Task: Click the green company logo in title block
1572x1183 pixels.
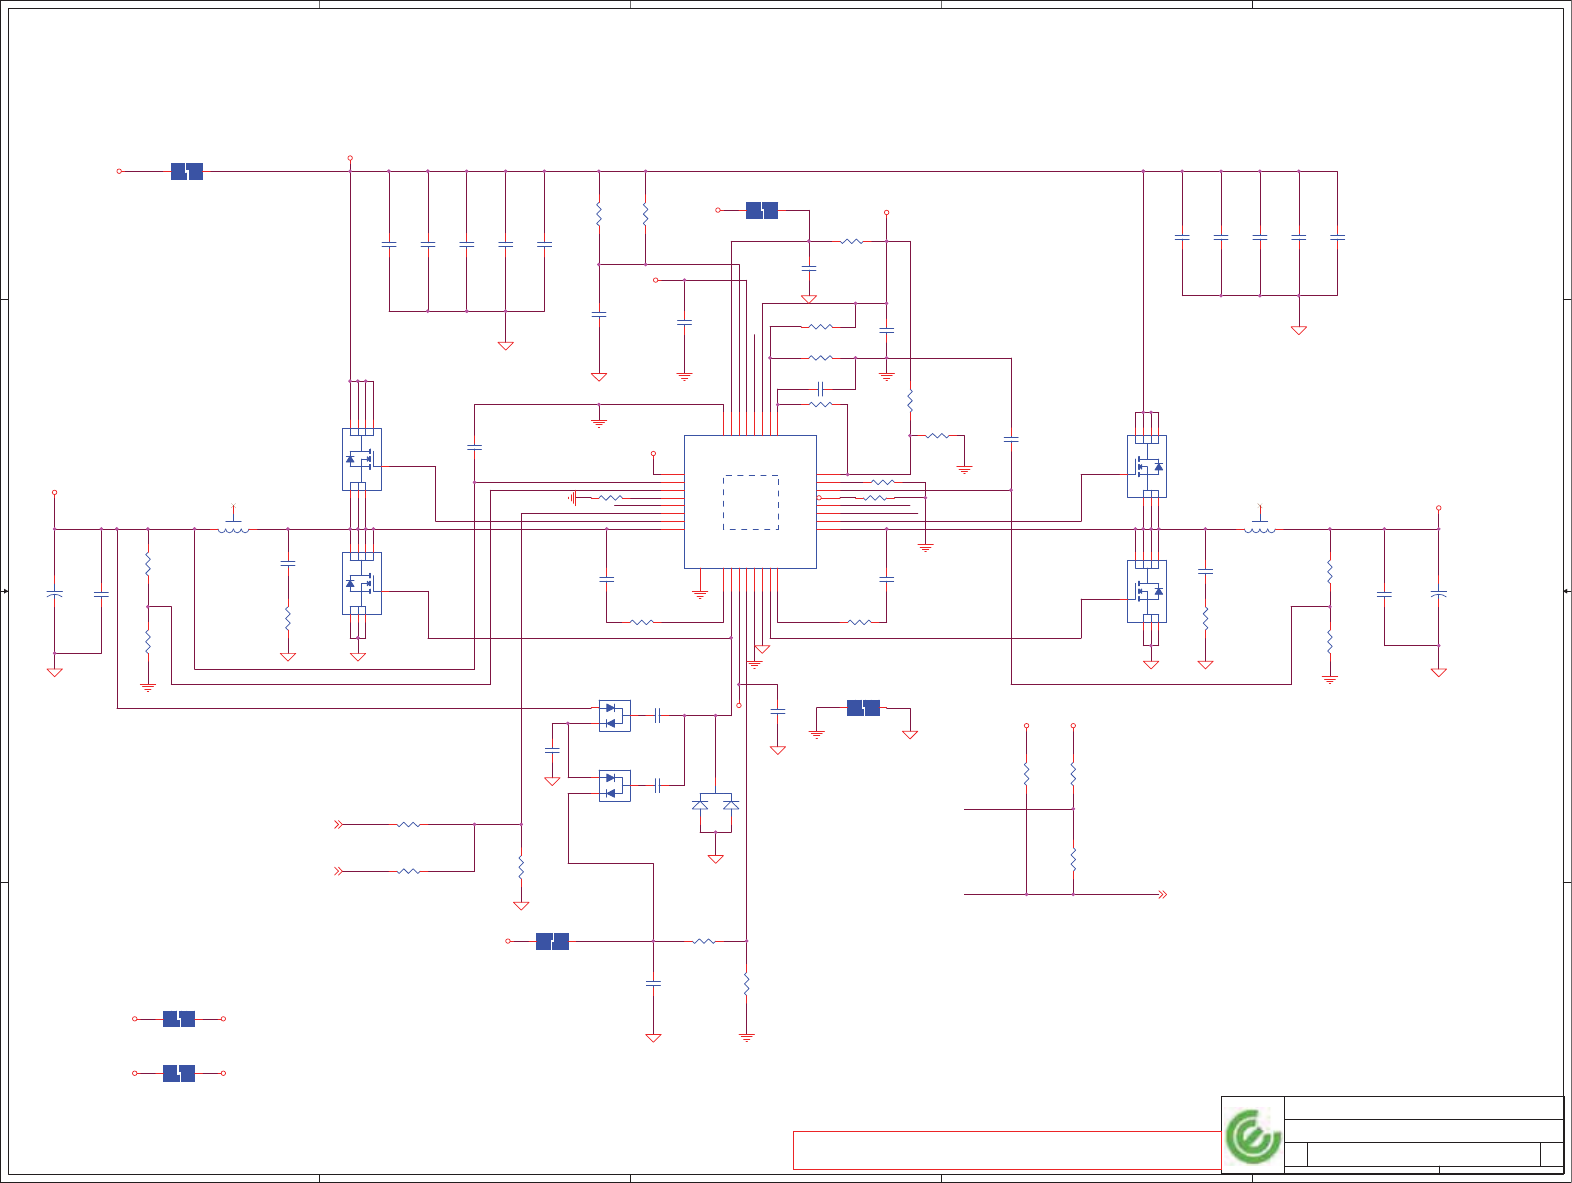Action: (1253, 1136)
